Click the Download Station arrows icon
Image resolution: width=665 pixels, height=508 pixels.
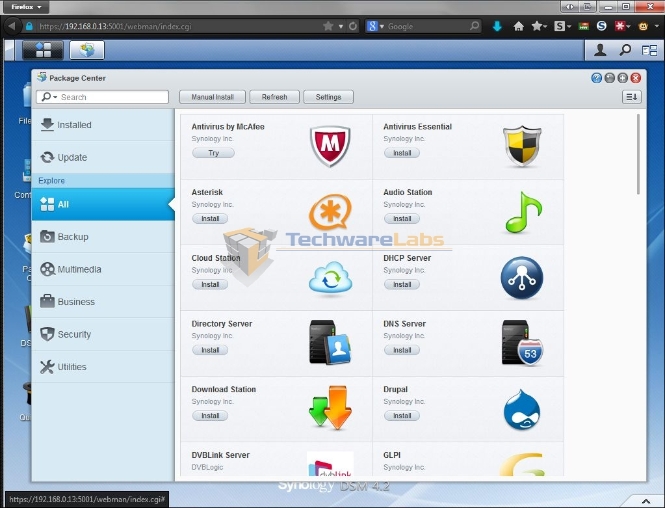click(330, 408)
